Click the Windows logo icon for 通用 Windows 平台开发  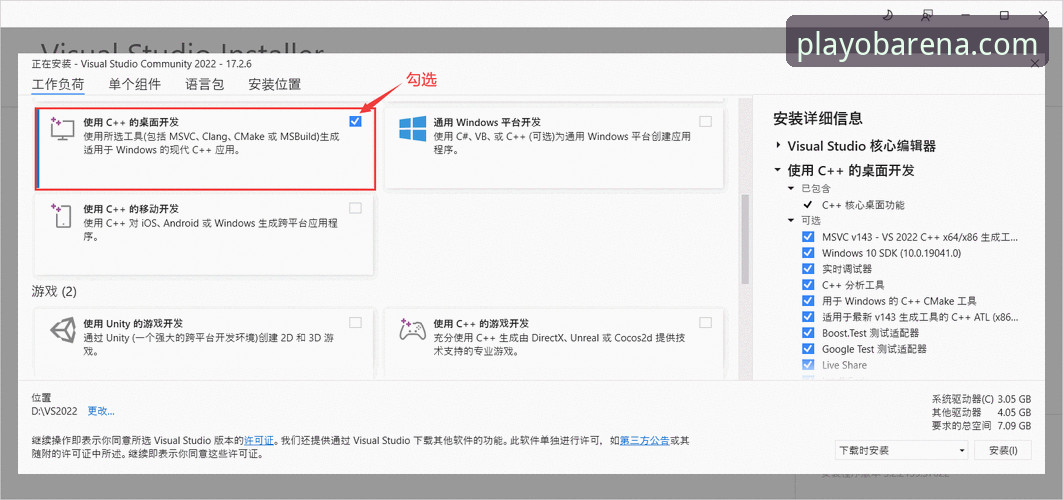412,129
